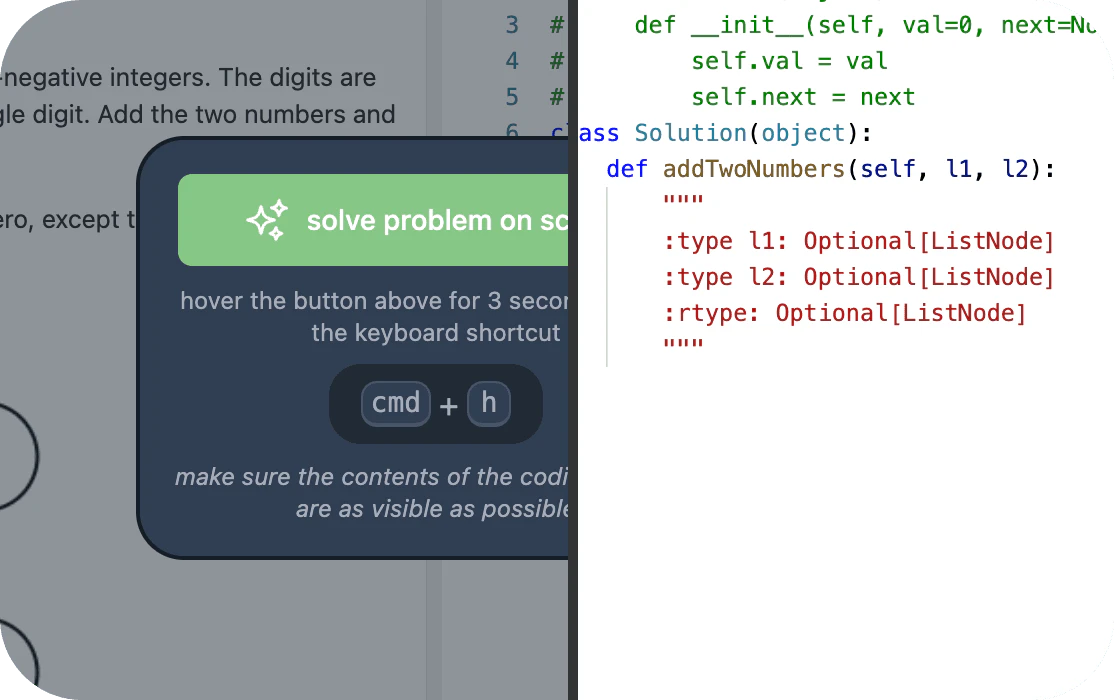This screenshot has width=1114, height=700.
Task: Click the italic "make sure the contents" note
Action: coord(372,478)
